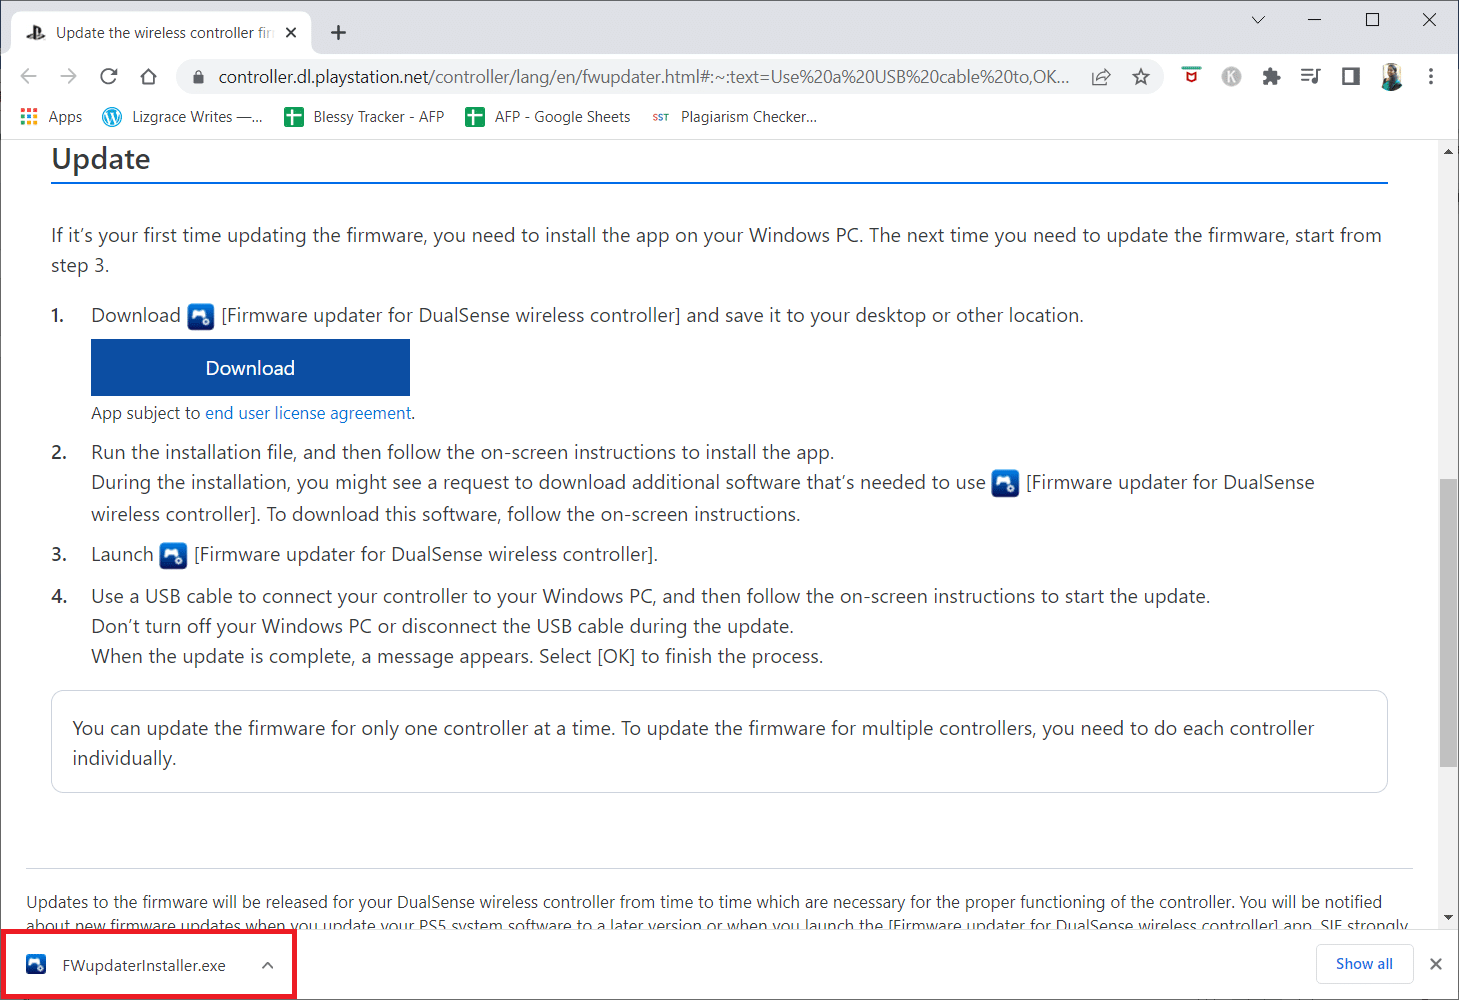The image size is (1459, 1000).
Task: Open the tab search dropdown arrow
Action: [x=1257, y=19]
